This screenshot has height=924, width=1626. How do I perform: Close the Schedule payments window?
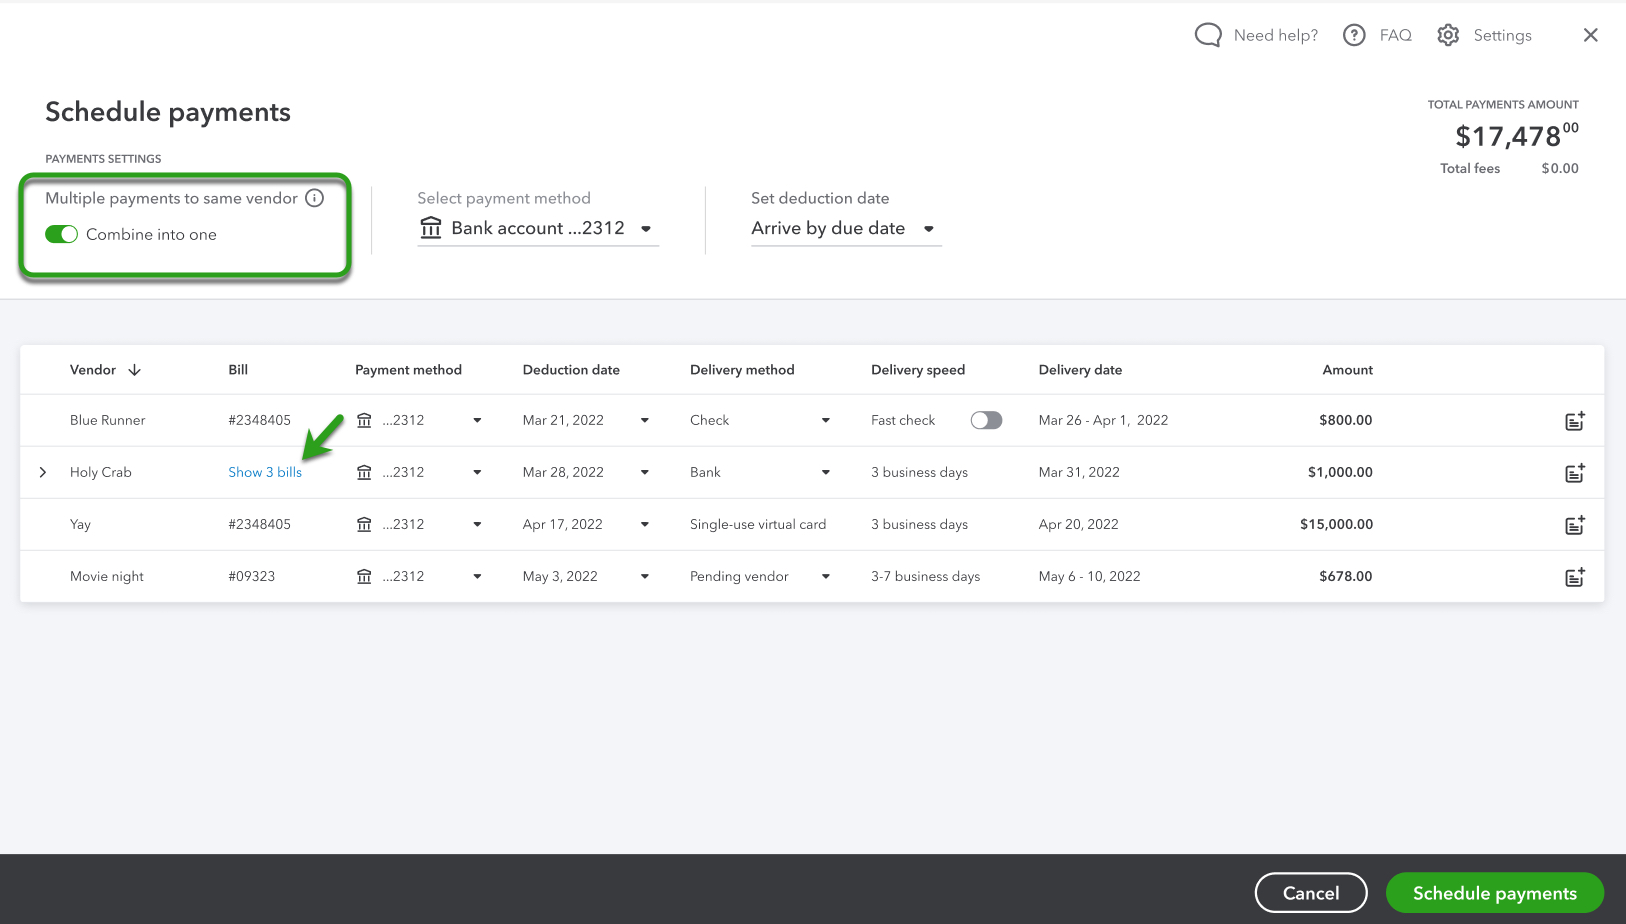tap(1590, 35)
